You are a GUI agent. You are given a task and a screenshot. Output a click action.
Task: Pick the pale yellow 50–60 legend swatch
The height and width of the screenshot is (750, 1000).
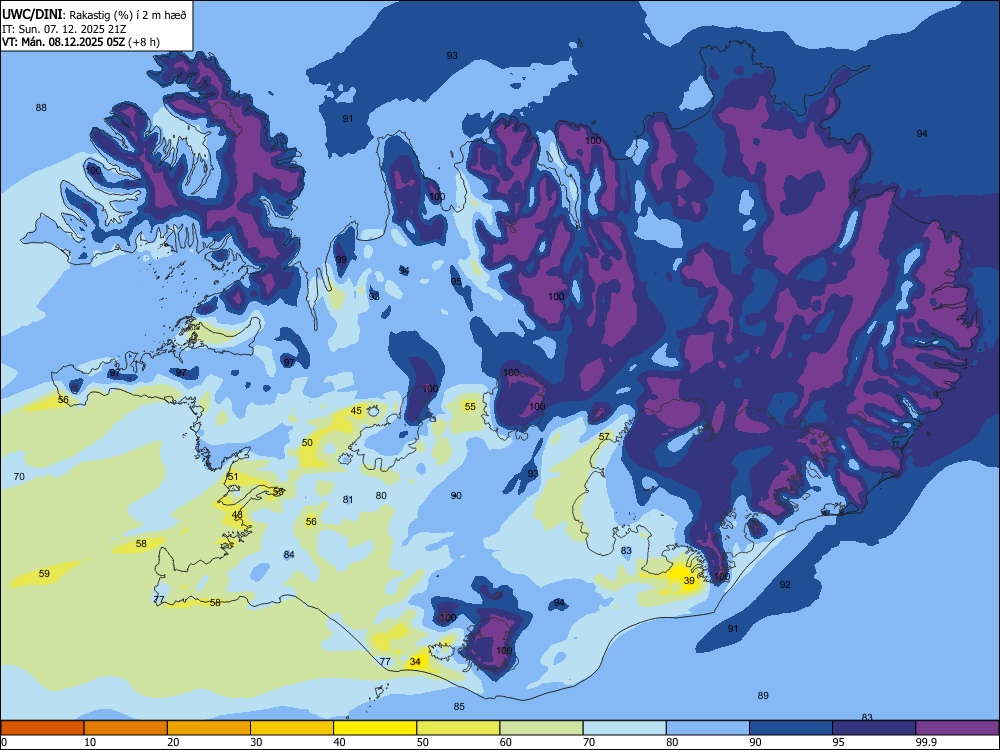[x=458, y=728]
